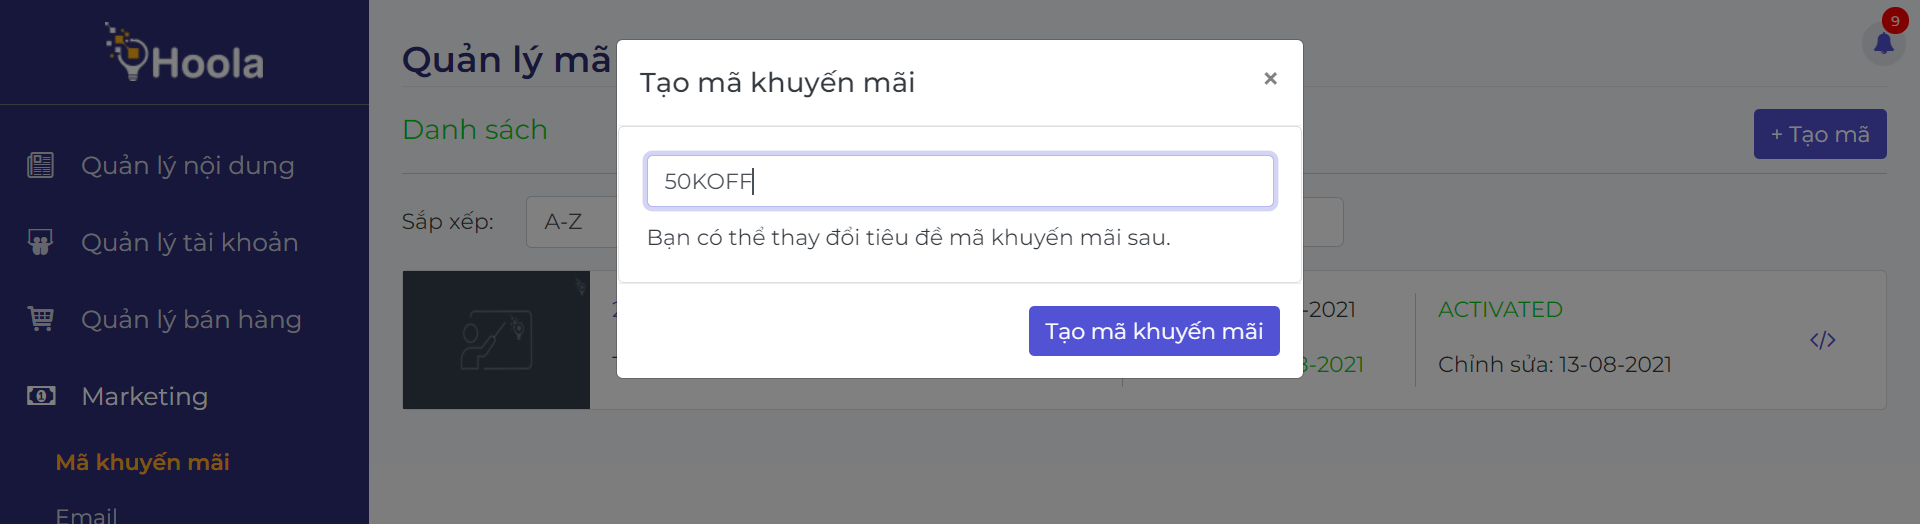Screen dimensions: 1920x524
Task: Open the Sắp xếp A-Z dropdown
Action: [x=572, y=222]
